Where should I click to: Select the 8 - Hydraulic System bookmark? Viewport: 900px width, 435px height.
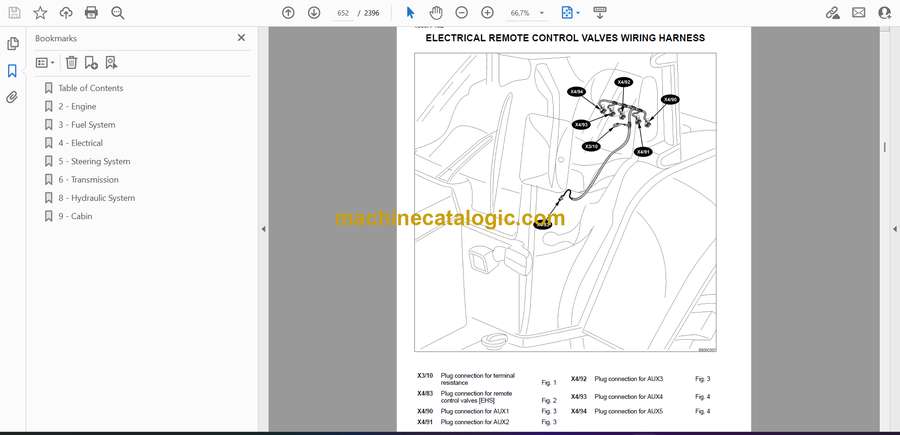96,198
